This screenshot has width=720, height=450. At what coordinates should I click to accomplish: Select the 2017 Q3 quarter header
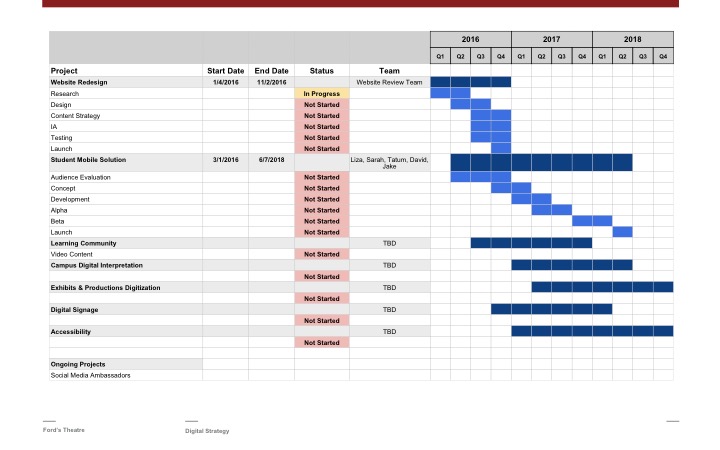pos(562,56)
